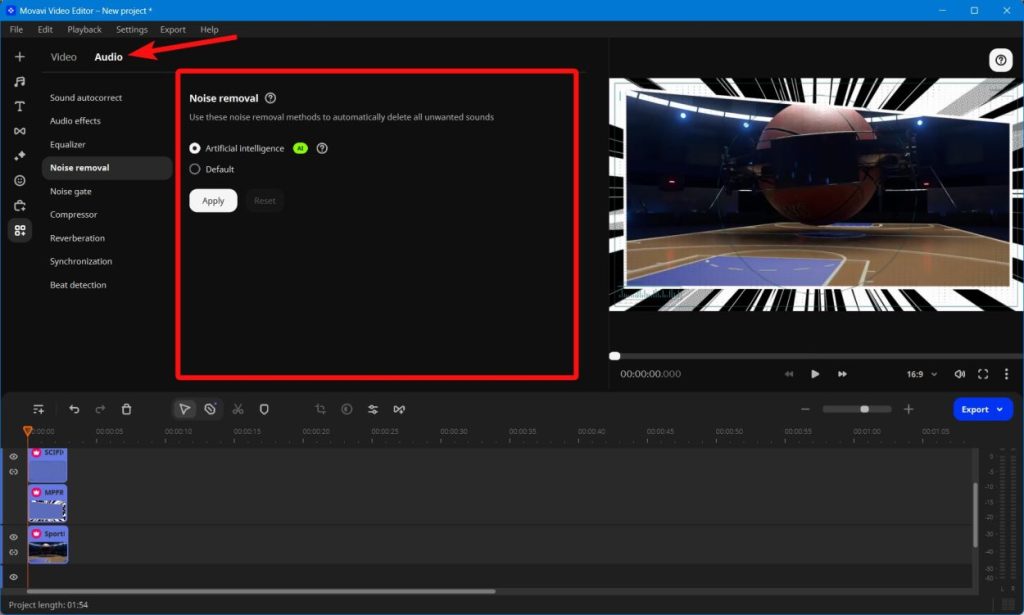Open the Help menu
1024x615 pixels.
[209, 29]
